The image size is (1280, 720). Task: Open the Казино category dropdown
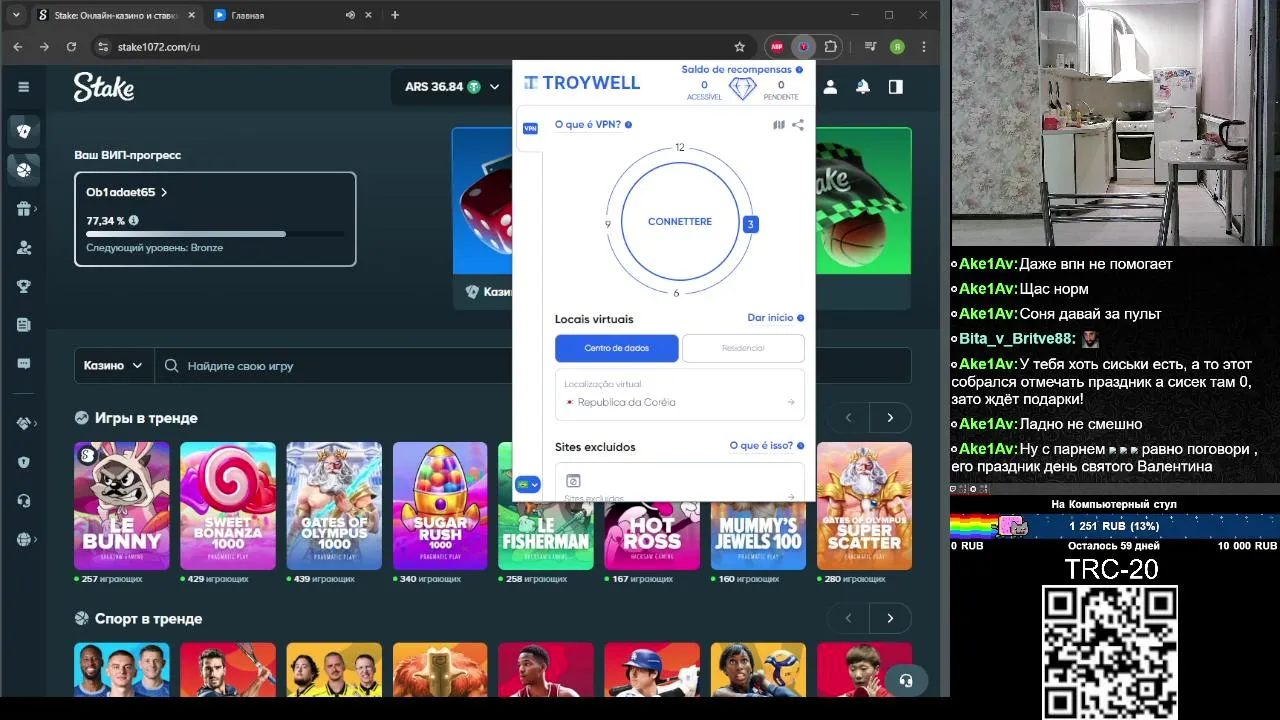(x=114, y=366)
